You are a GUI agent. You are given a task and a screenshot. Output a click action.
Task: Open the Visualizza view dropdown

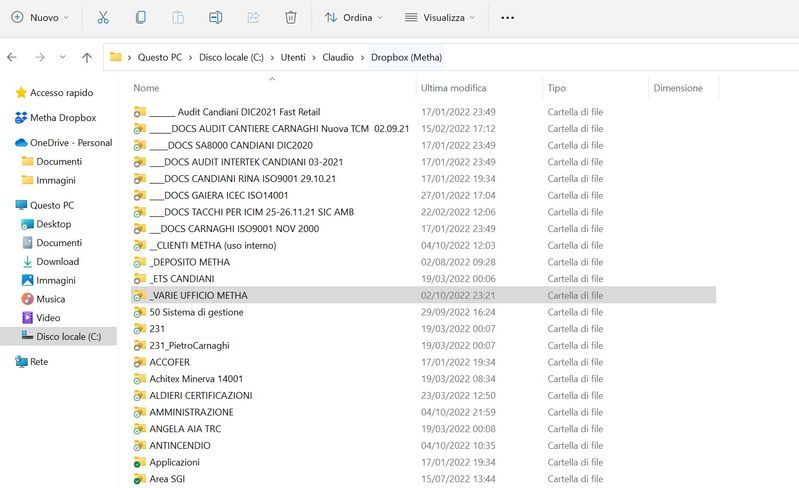click(440, 17)
